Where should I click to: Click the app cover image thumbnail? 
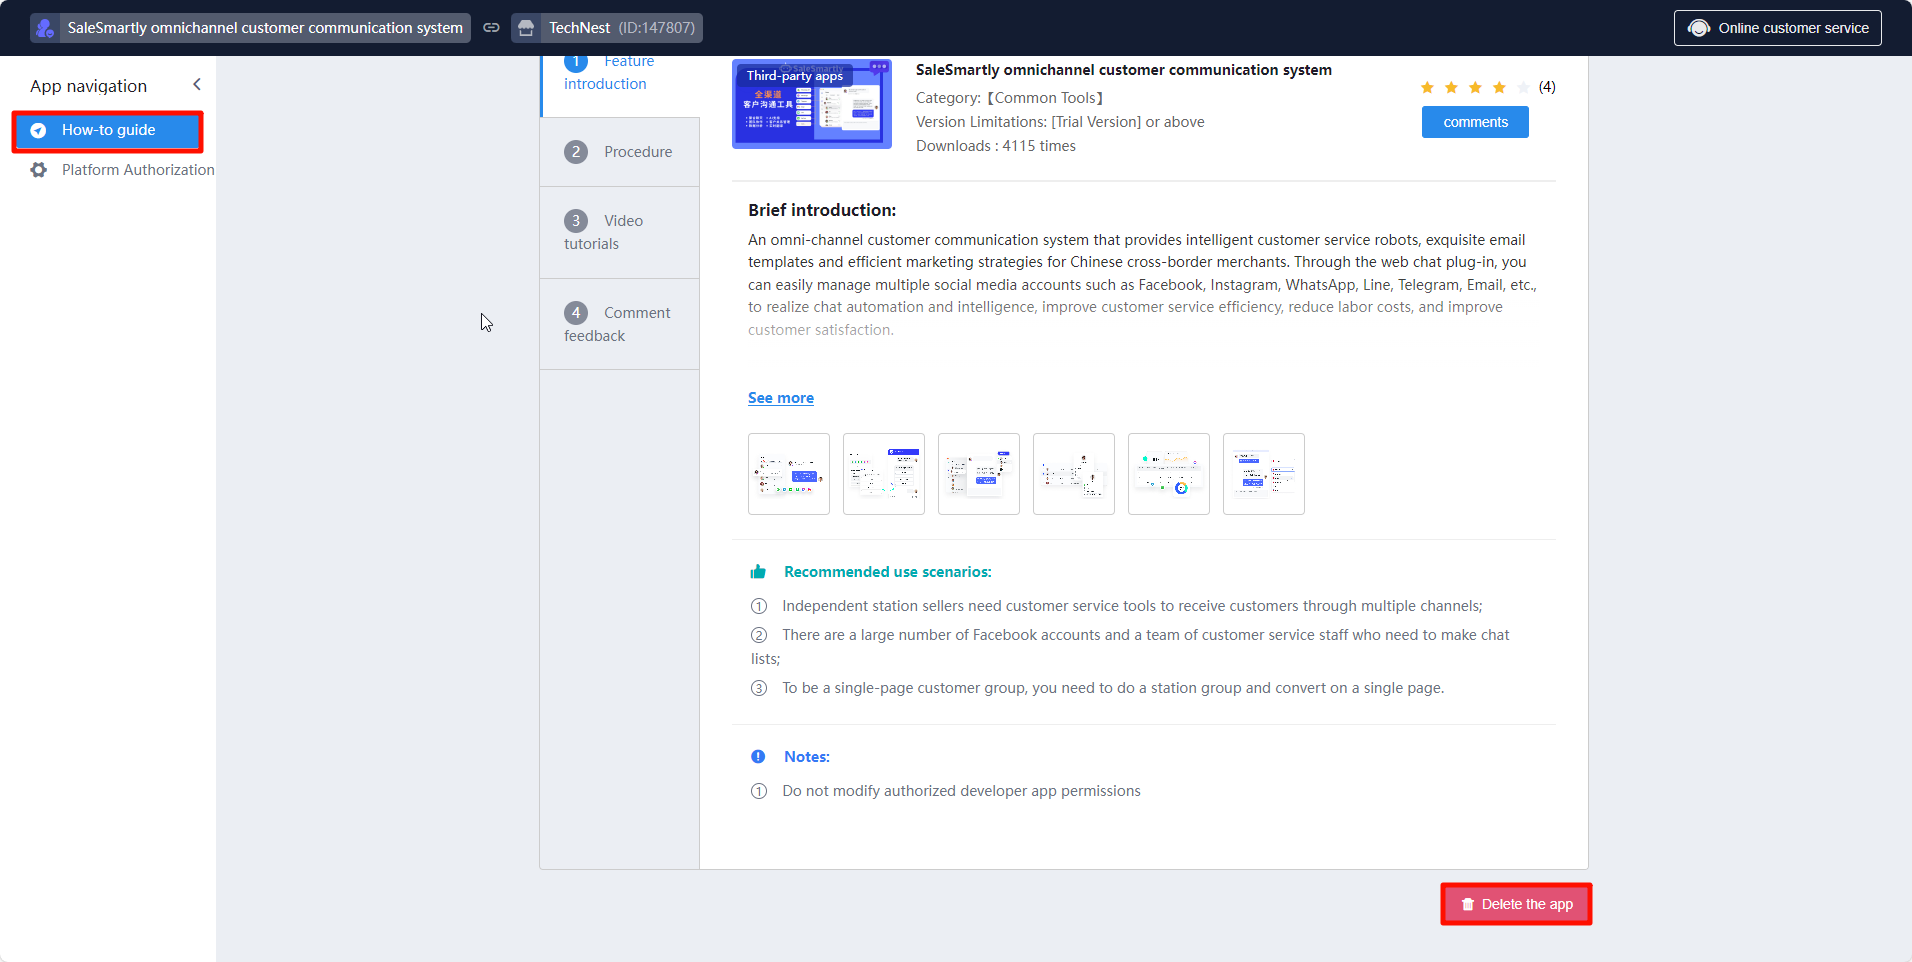(x=811, y=104)
